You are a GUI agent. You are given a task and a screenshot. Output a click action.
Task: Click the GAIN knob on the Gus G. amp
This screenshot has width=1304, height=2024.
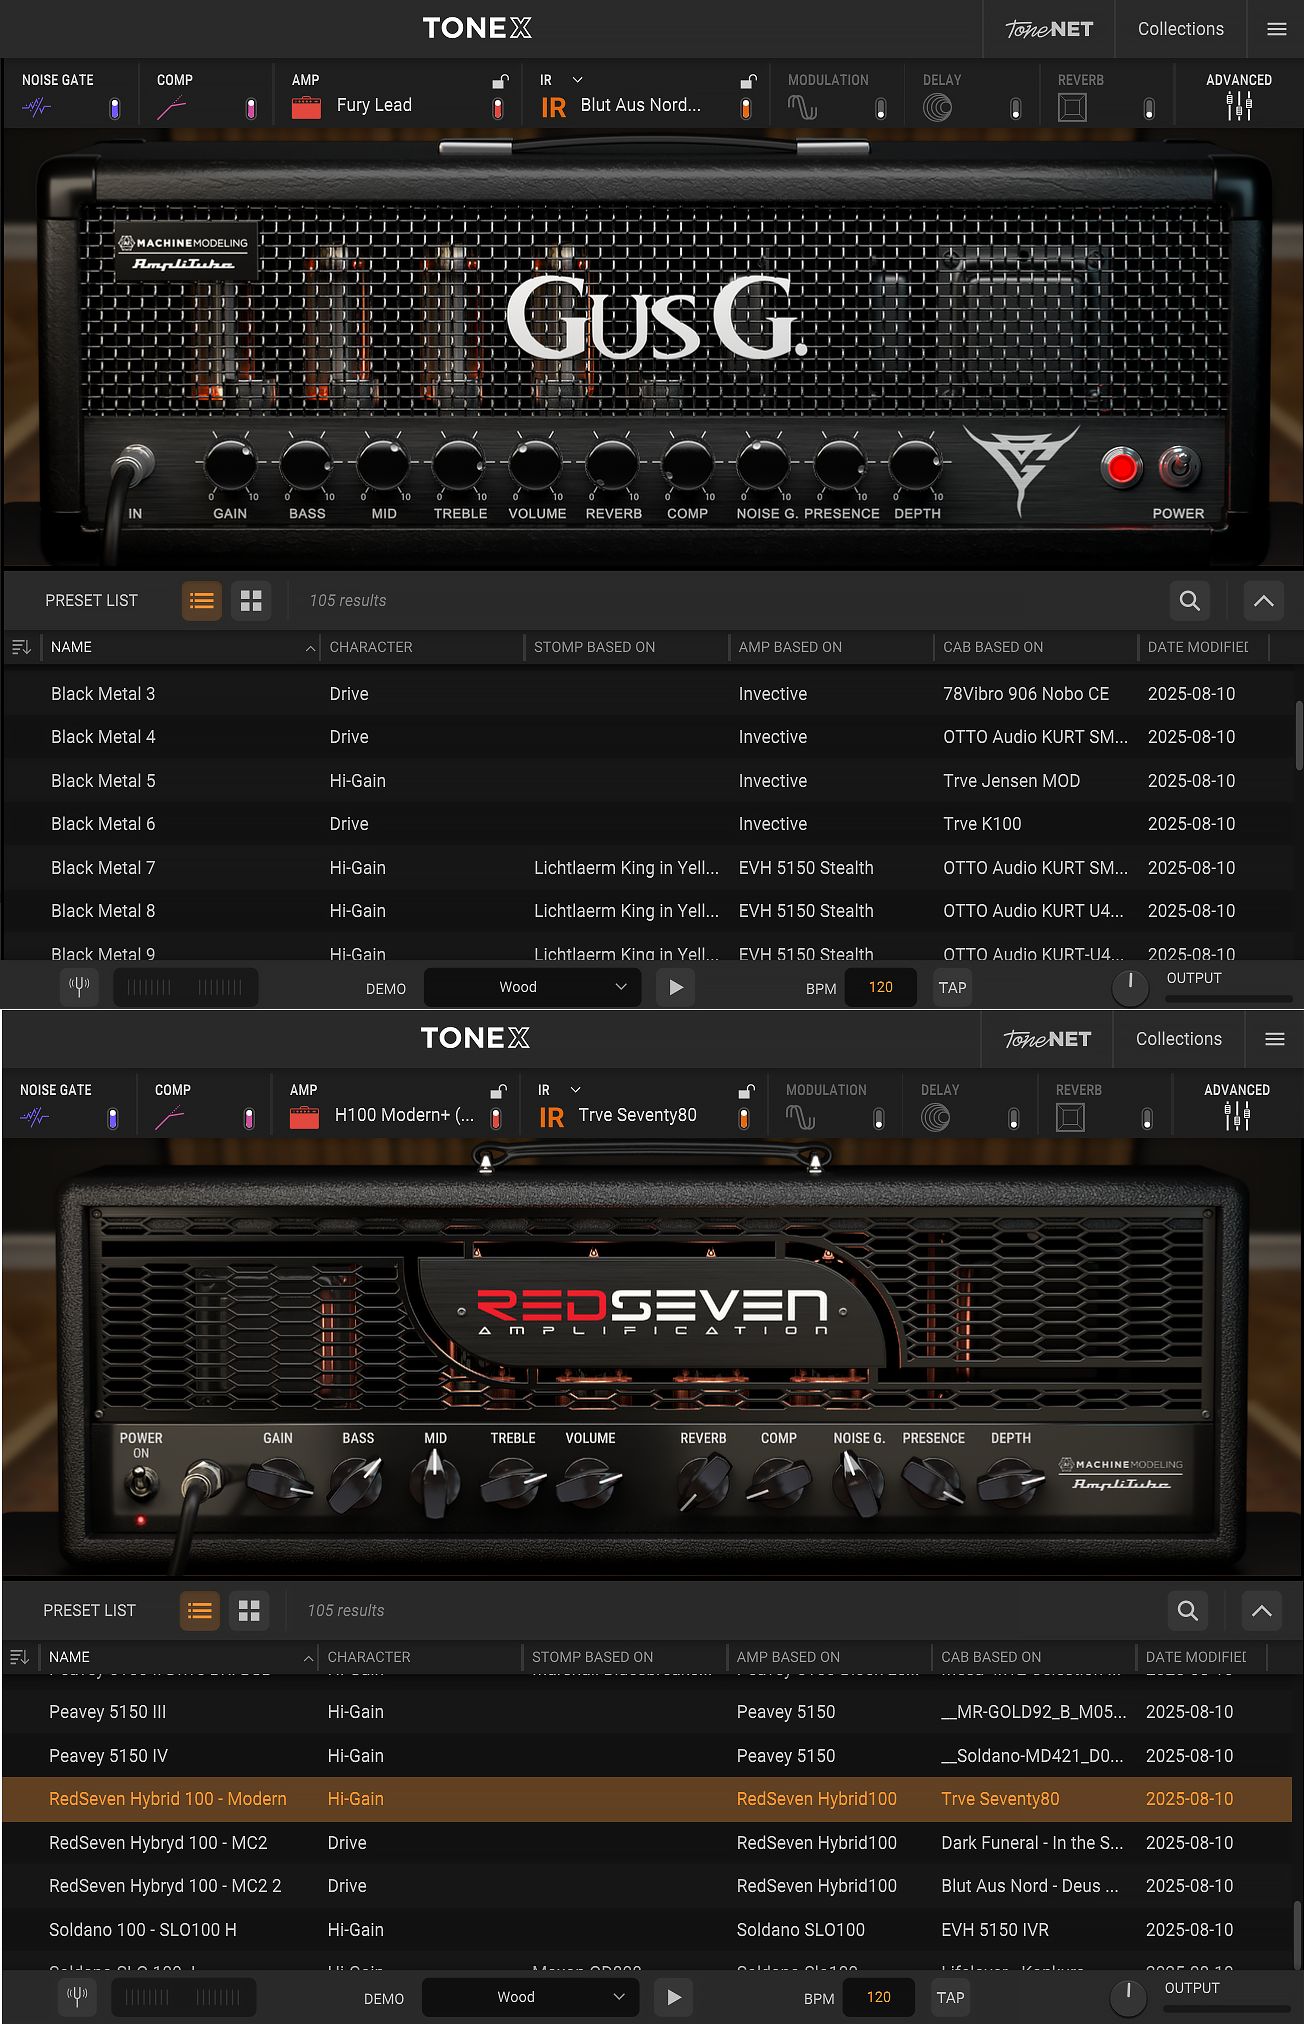pos(230,464)
